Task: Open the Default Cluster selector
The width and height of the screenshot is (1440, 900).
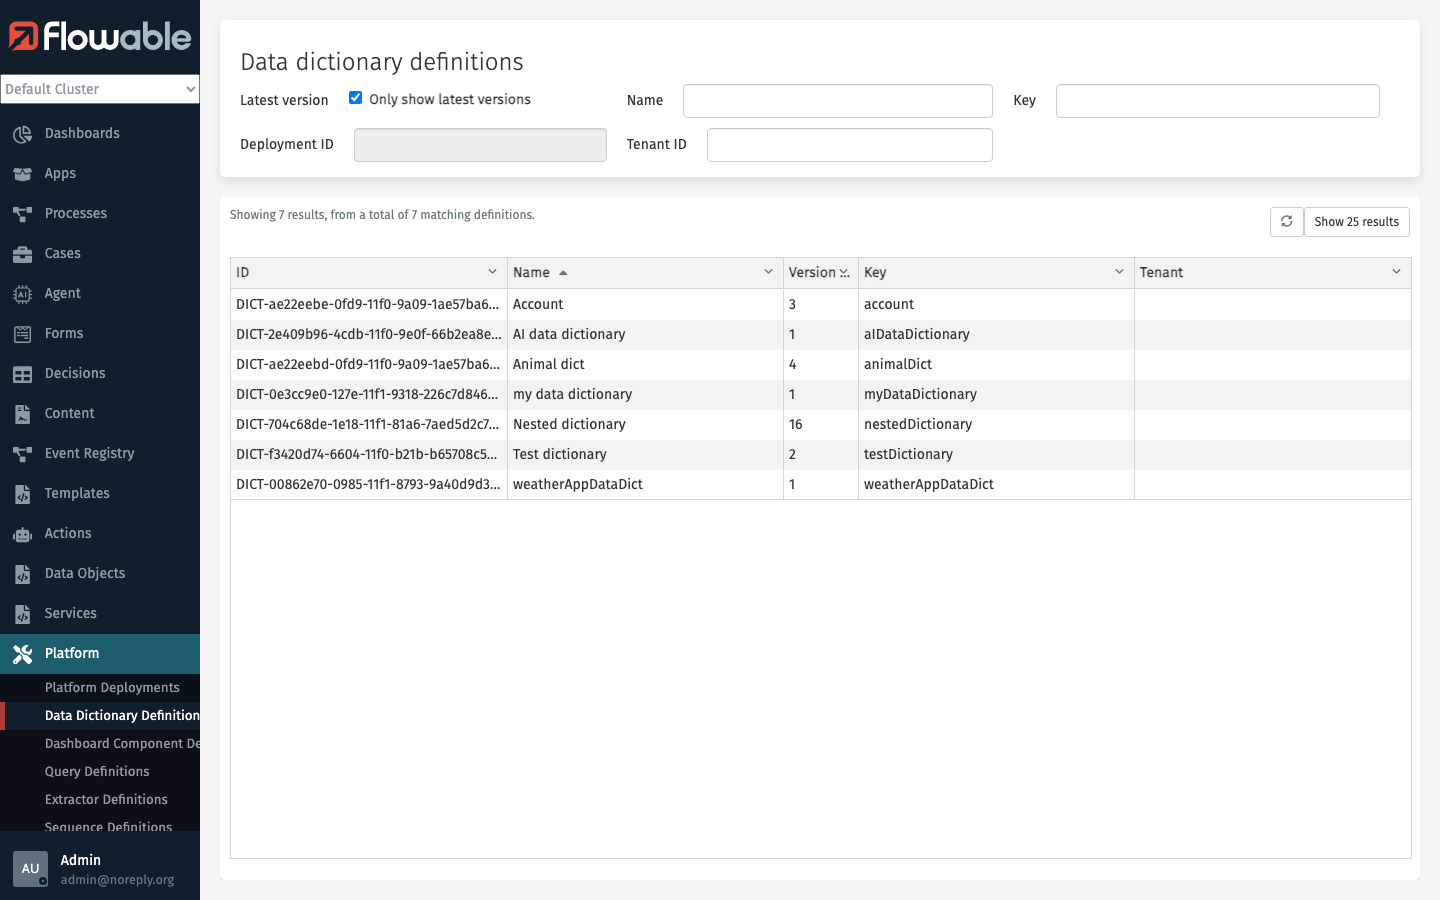Action: pos(100,89)
